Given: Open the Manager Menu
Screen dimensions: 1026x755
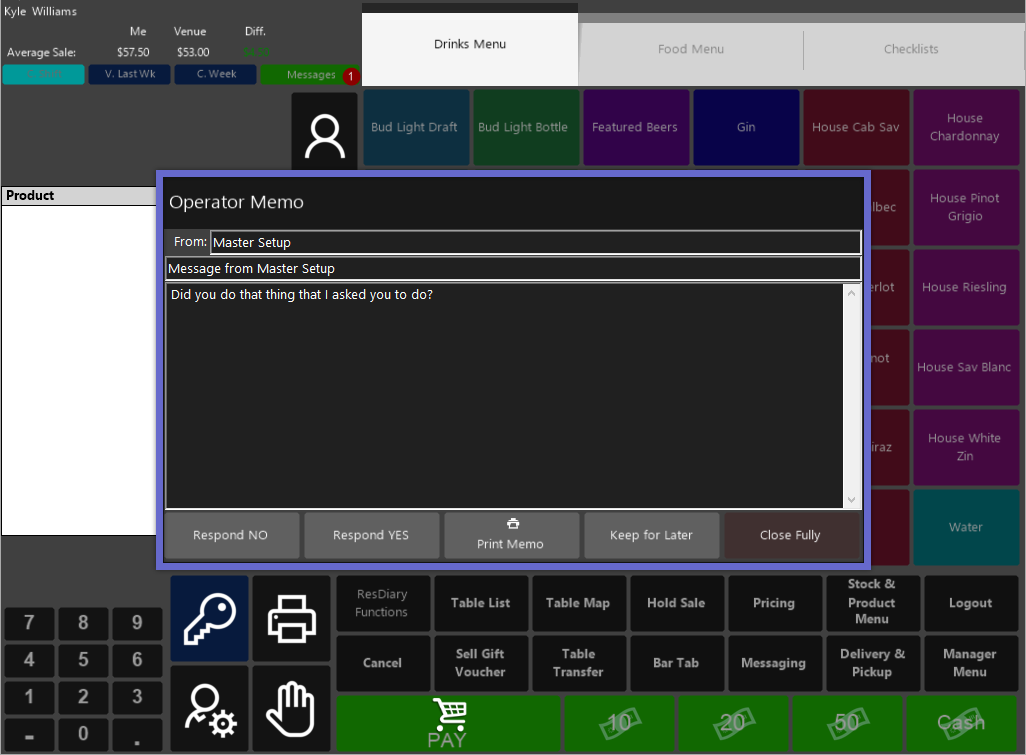Looking at the screenshot, I should pos(969,663).
